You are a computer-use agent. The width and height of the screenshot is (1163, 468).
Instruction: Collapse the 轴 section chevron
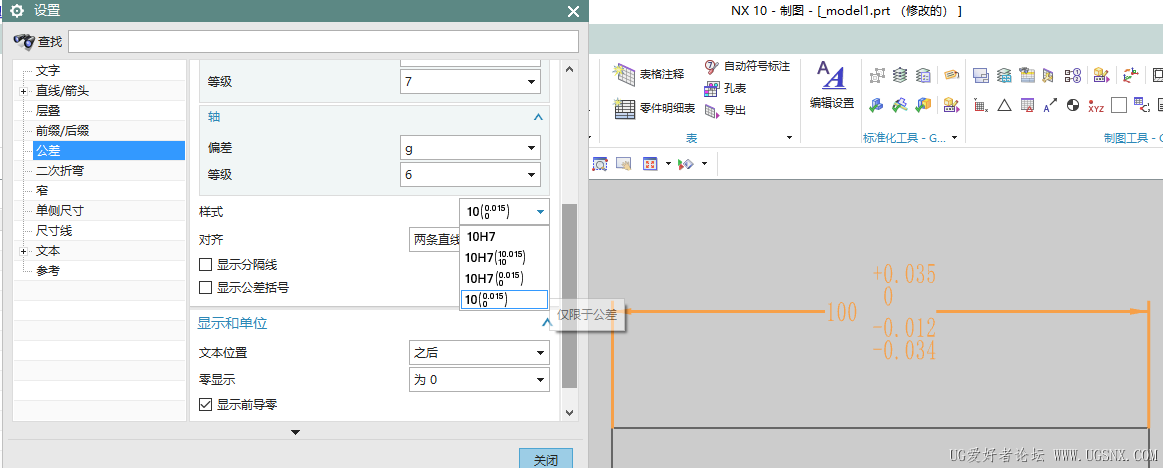tap(538, 117)
